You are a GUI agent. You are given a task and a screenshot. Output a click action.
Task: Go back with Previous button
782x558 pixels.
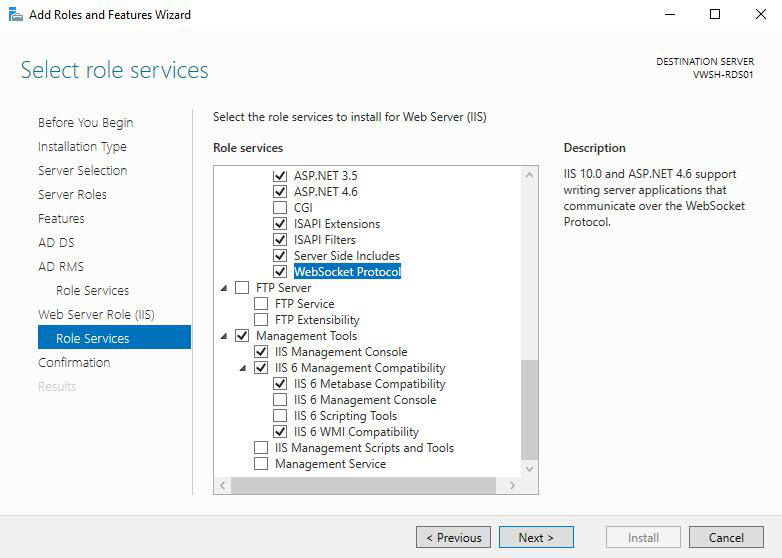(453, 538)
